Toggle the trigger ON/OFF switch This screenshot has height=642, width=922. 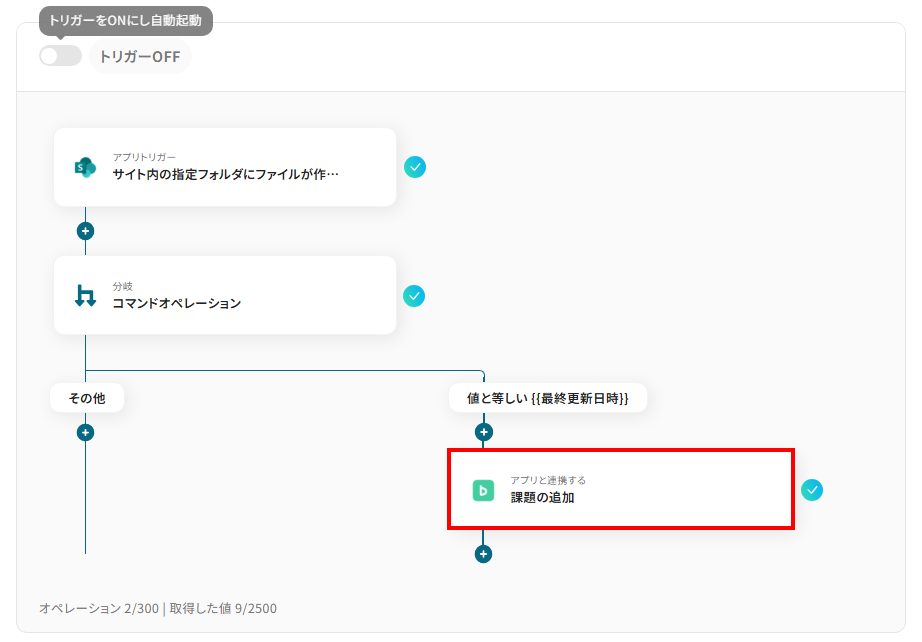(61, 56)
